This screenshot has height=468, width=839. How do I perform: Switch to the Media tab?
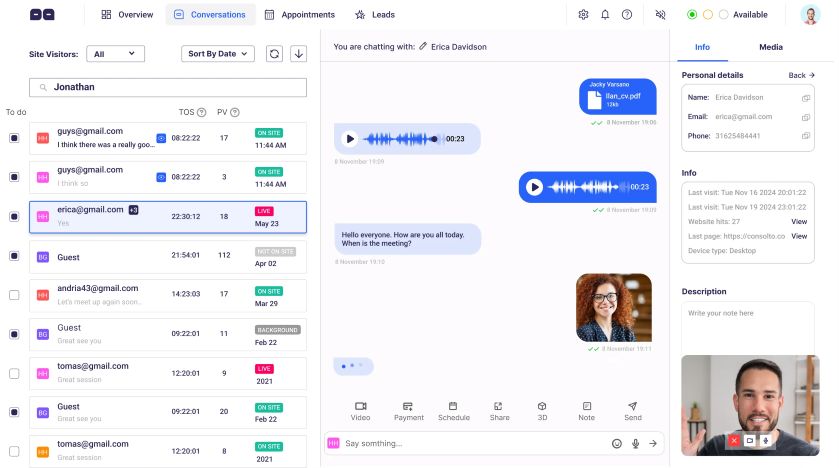coord(771,47)
